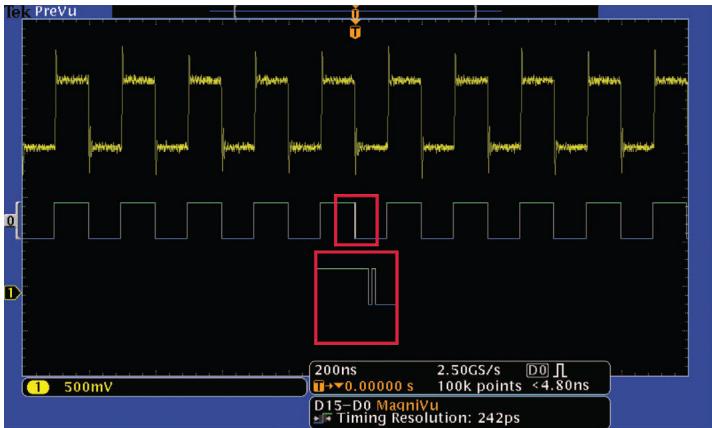Click the Tek logo
The width and height of the screenshot is (712, 428).
18,12
